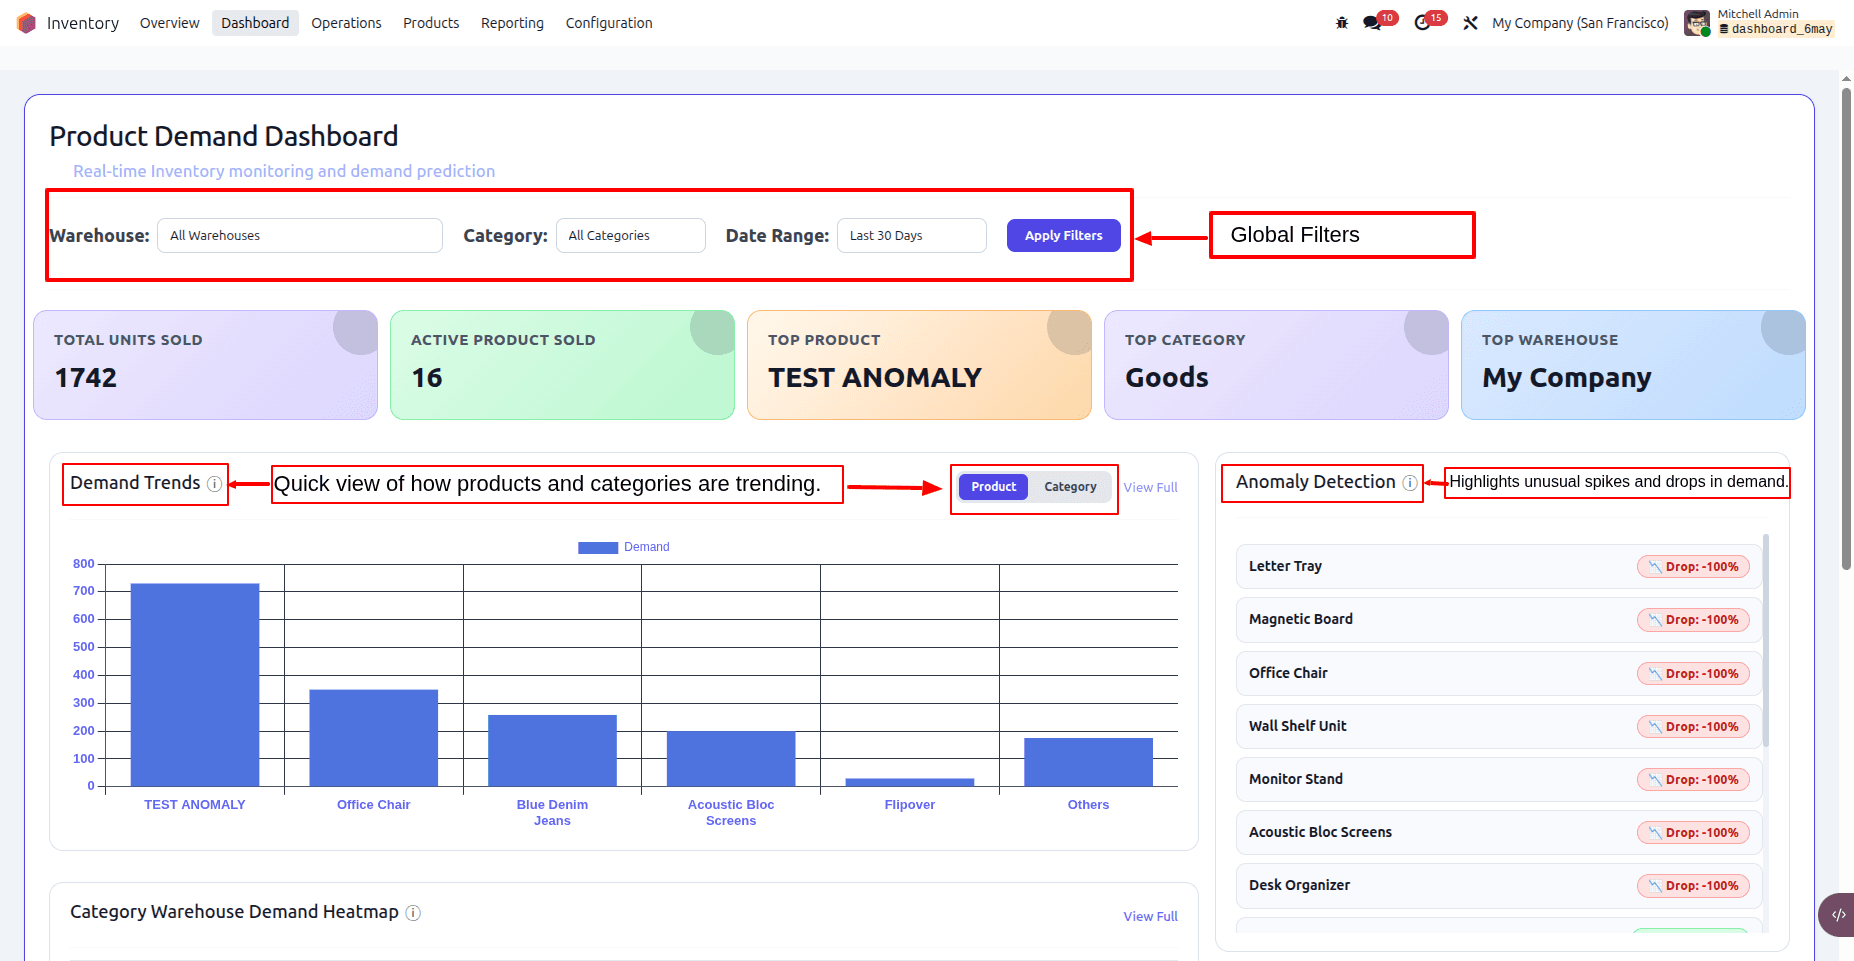Click the purple code widget icon
Screen dimensions: 1854x961
(x=1838, y=914)
